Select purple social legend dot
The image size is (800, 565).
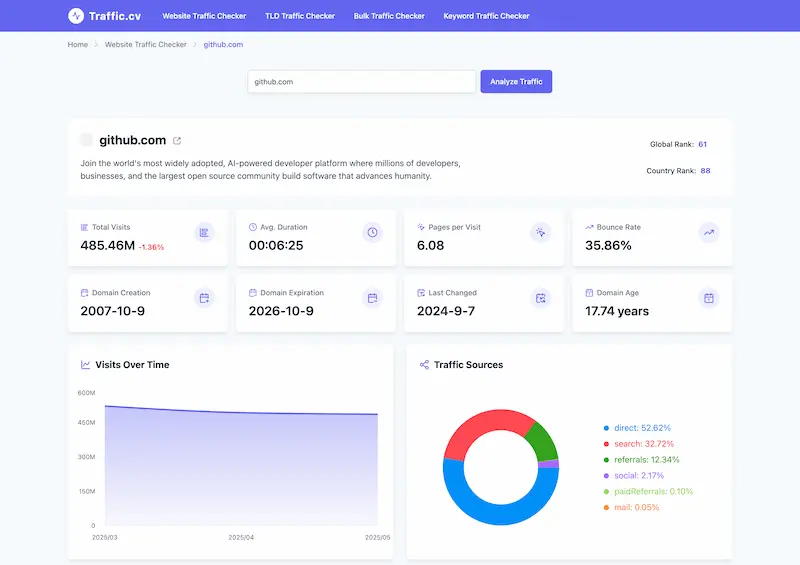tap(606, 476)
